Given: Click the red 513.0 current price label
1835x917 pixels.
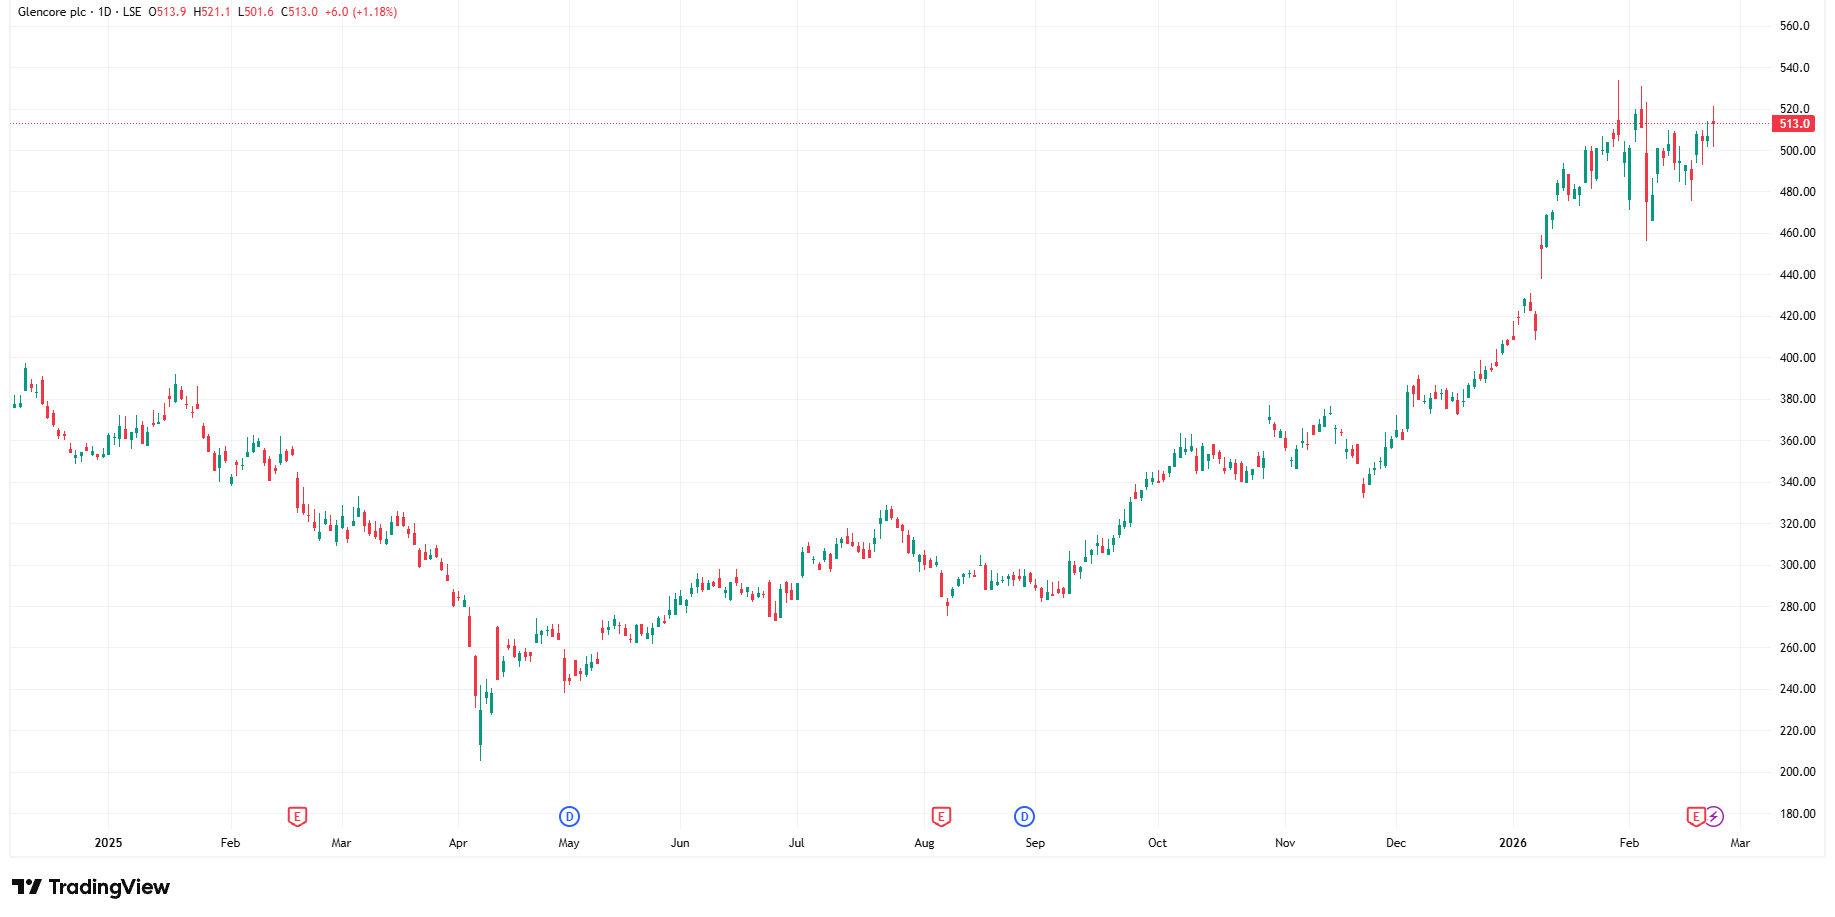Looking at the screenshot, I should 1794,124.
